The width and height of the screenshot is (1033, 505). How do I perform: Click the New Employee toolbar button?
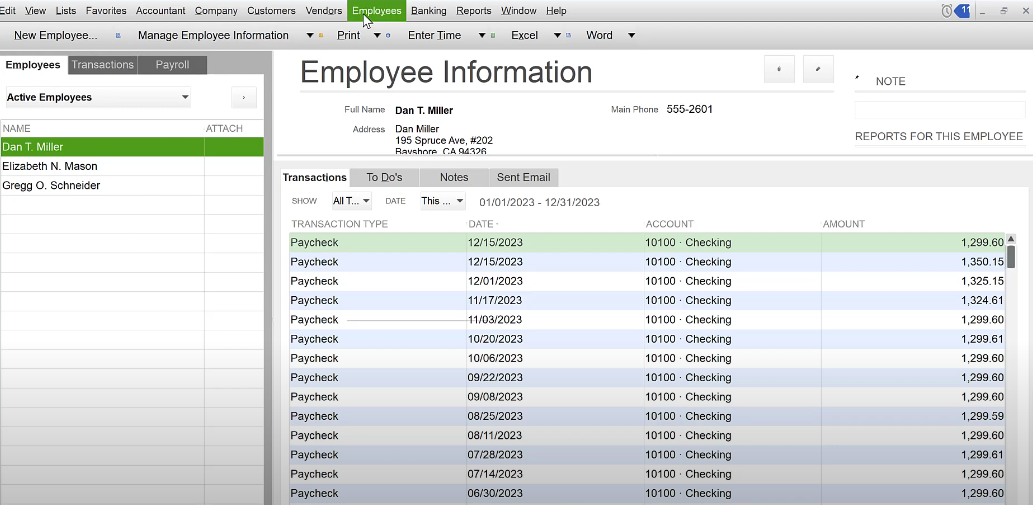tap(56, 35)
